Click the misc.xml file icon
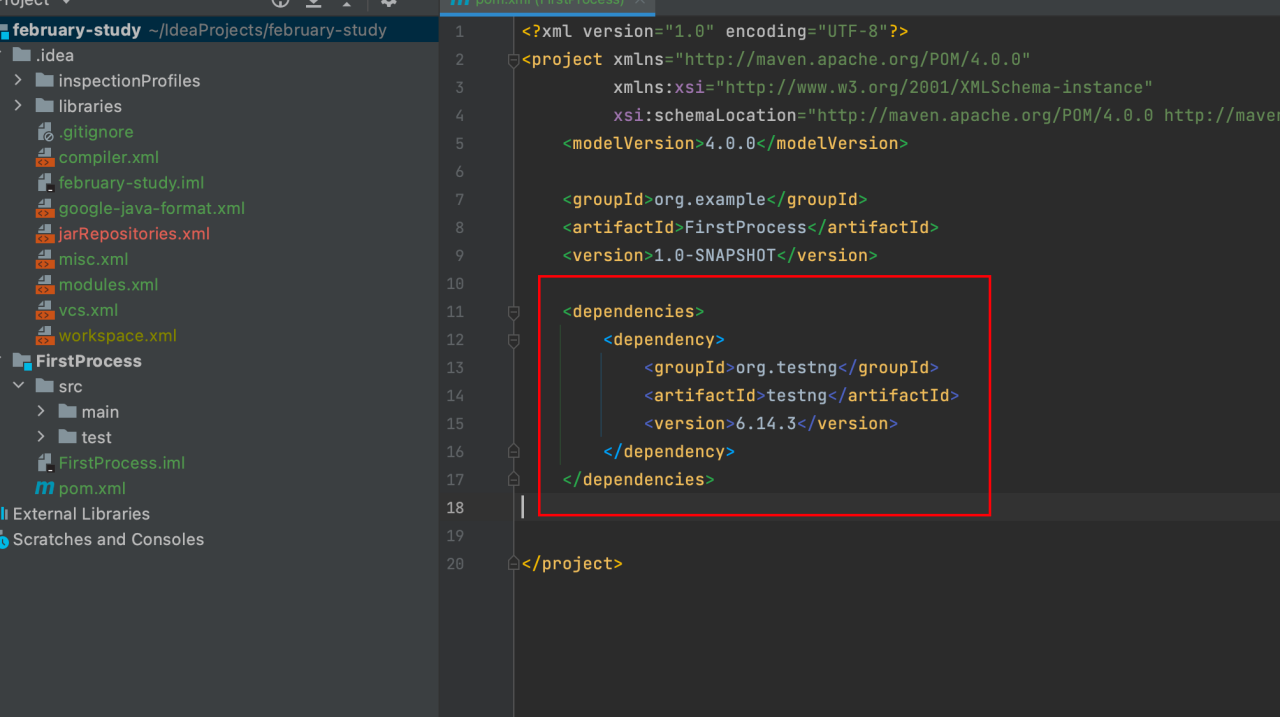Viewport: 1280px width, 717px height. (x=45, y=259)
